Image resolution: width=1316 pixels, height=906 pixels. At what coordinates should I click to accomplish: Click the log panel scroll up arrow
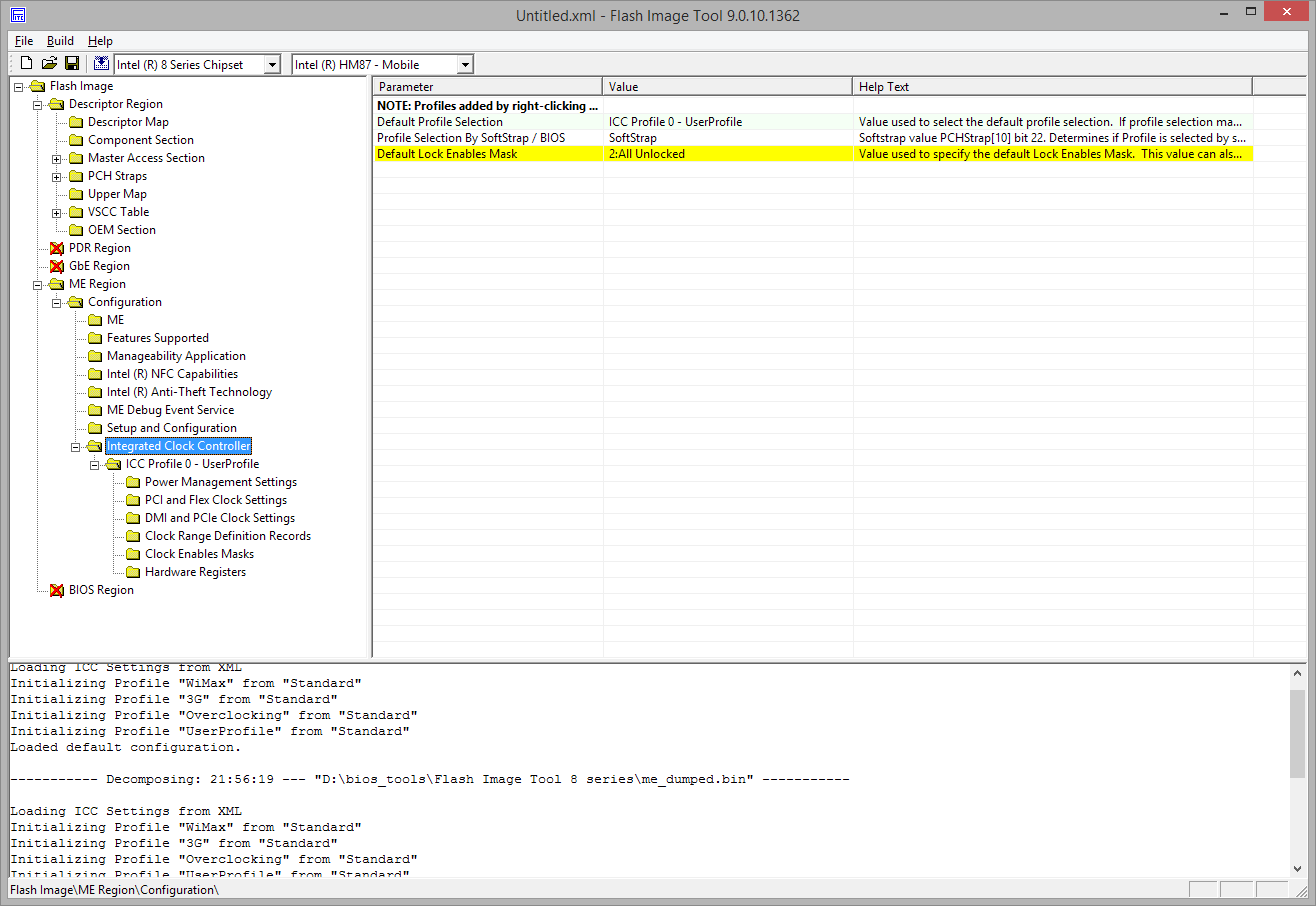pyautogui.click(x=1297, y=673)
